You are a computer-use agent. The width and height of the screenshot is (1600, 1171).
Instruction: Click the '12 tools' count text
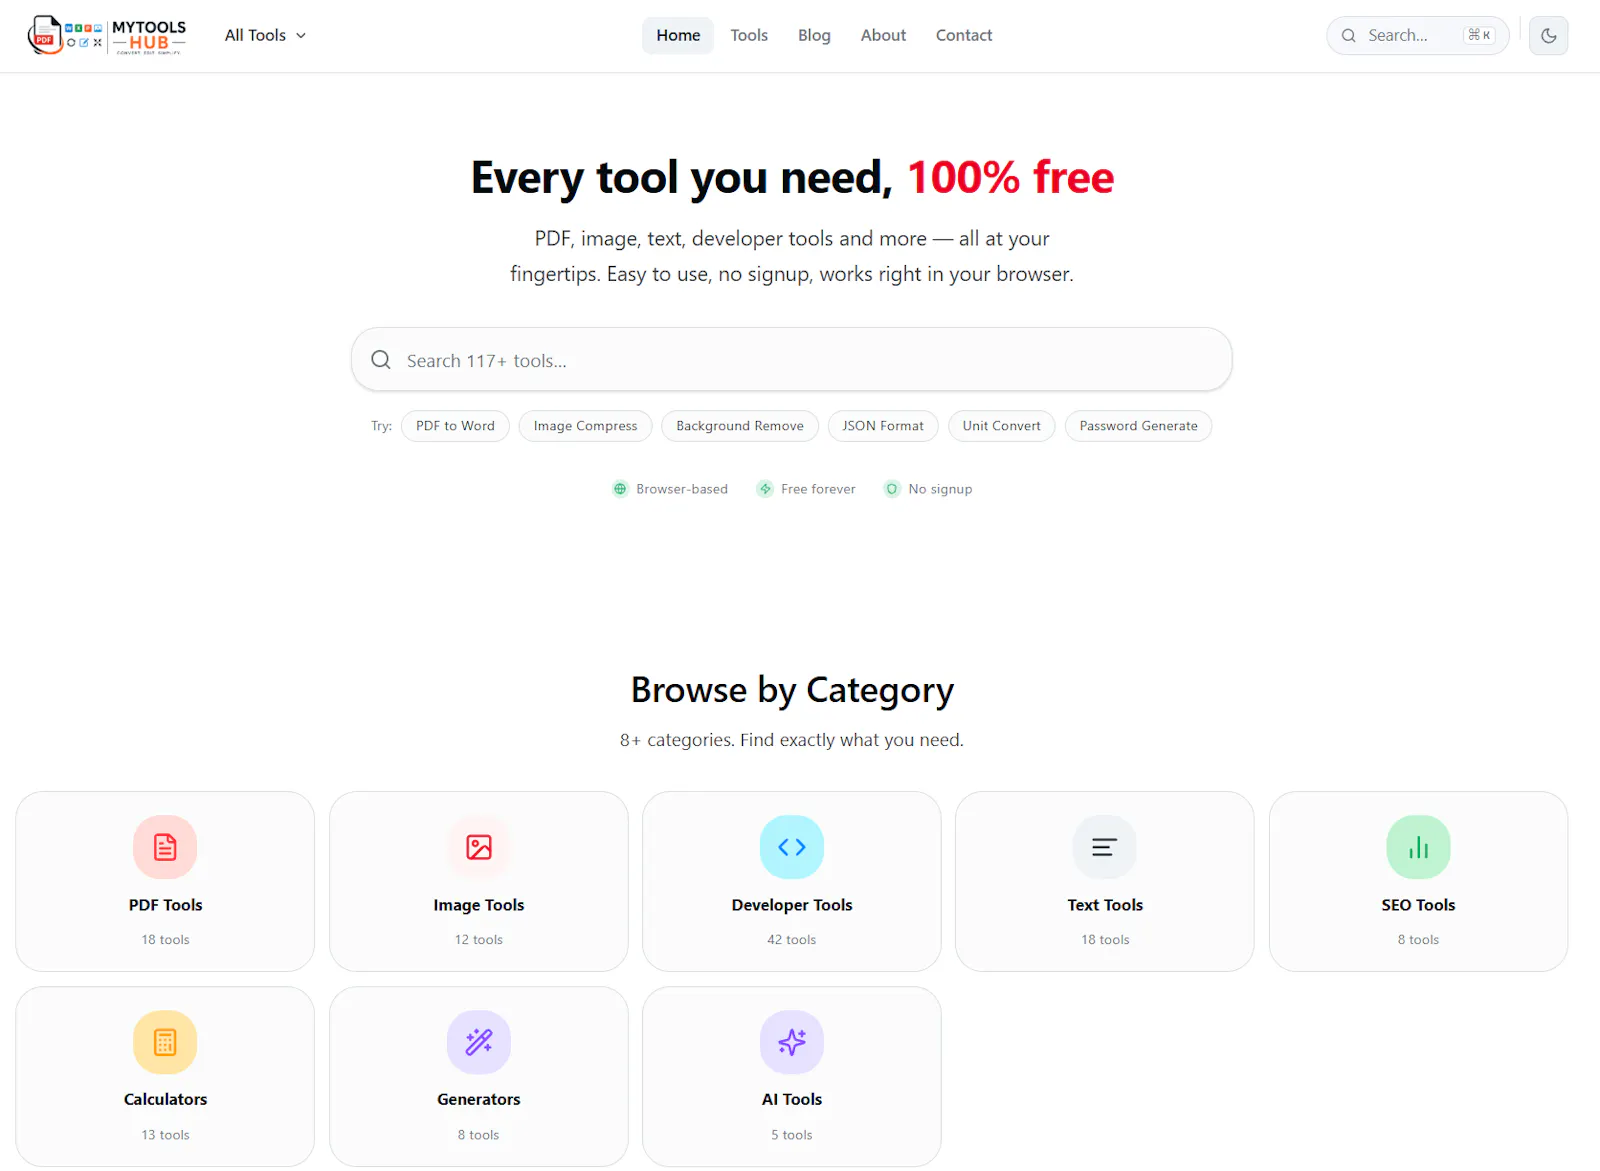[479, 940]
